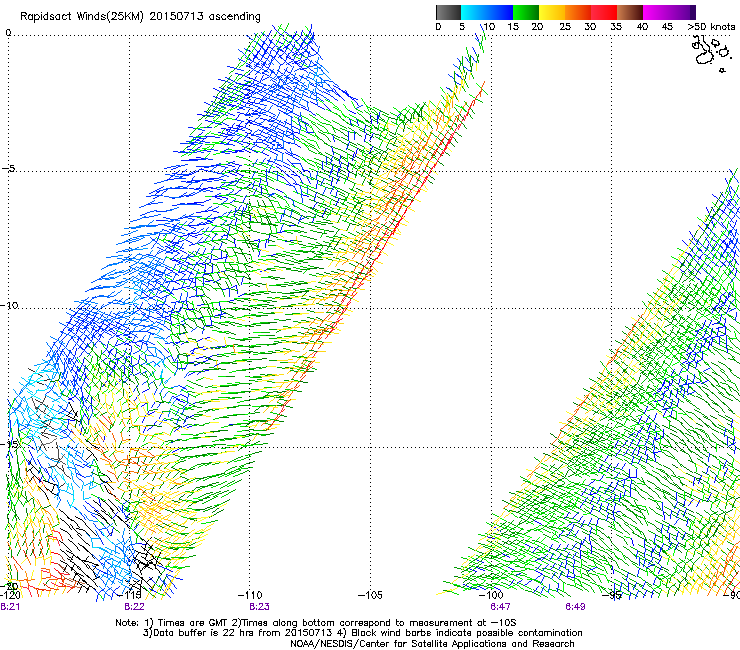Click the latitude label '0'
This screenshot has height=650, width=740.
point(8,33)
